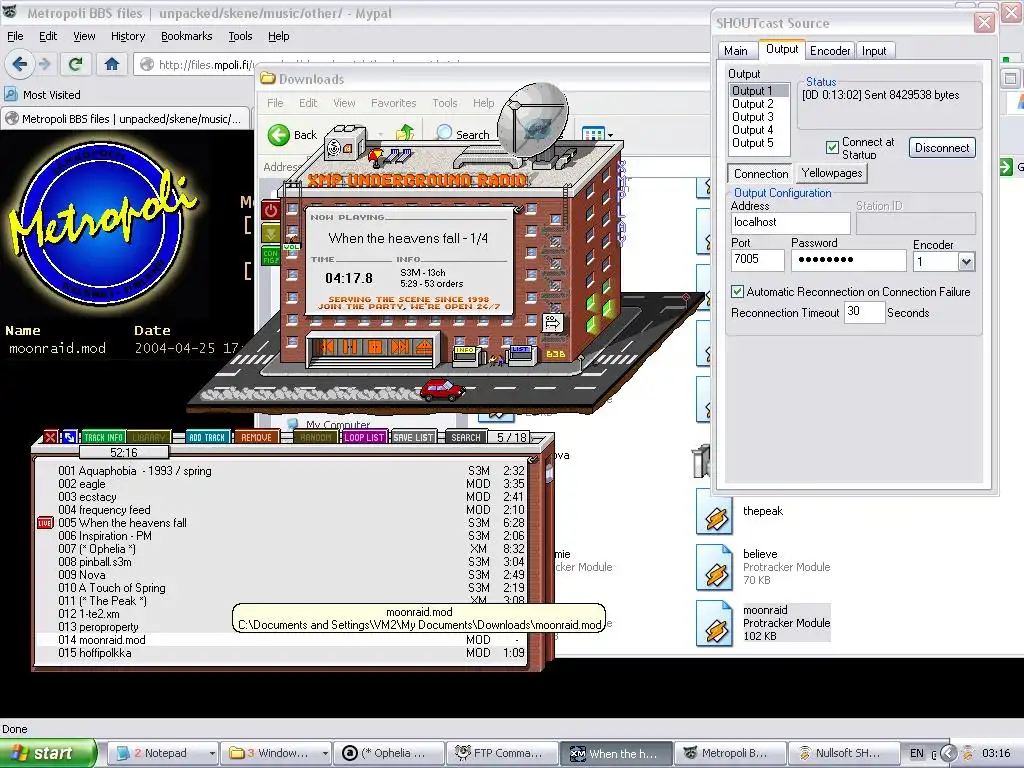Open the Favorites menu in Downloads window
Screen dimensions: 1024x768
393,103
